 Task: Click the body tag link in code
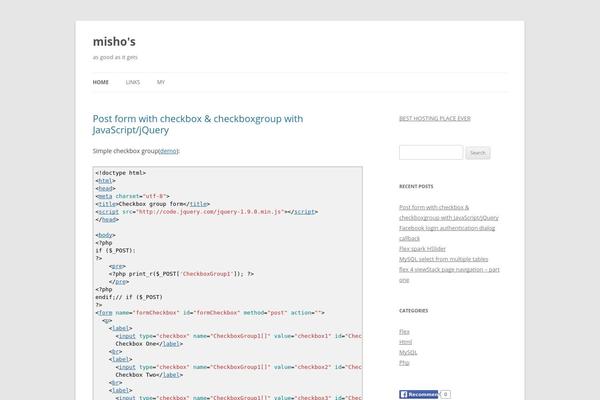click(105, 235)
